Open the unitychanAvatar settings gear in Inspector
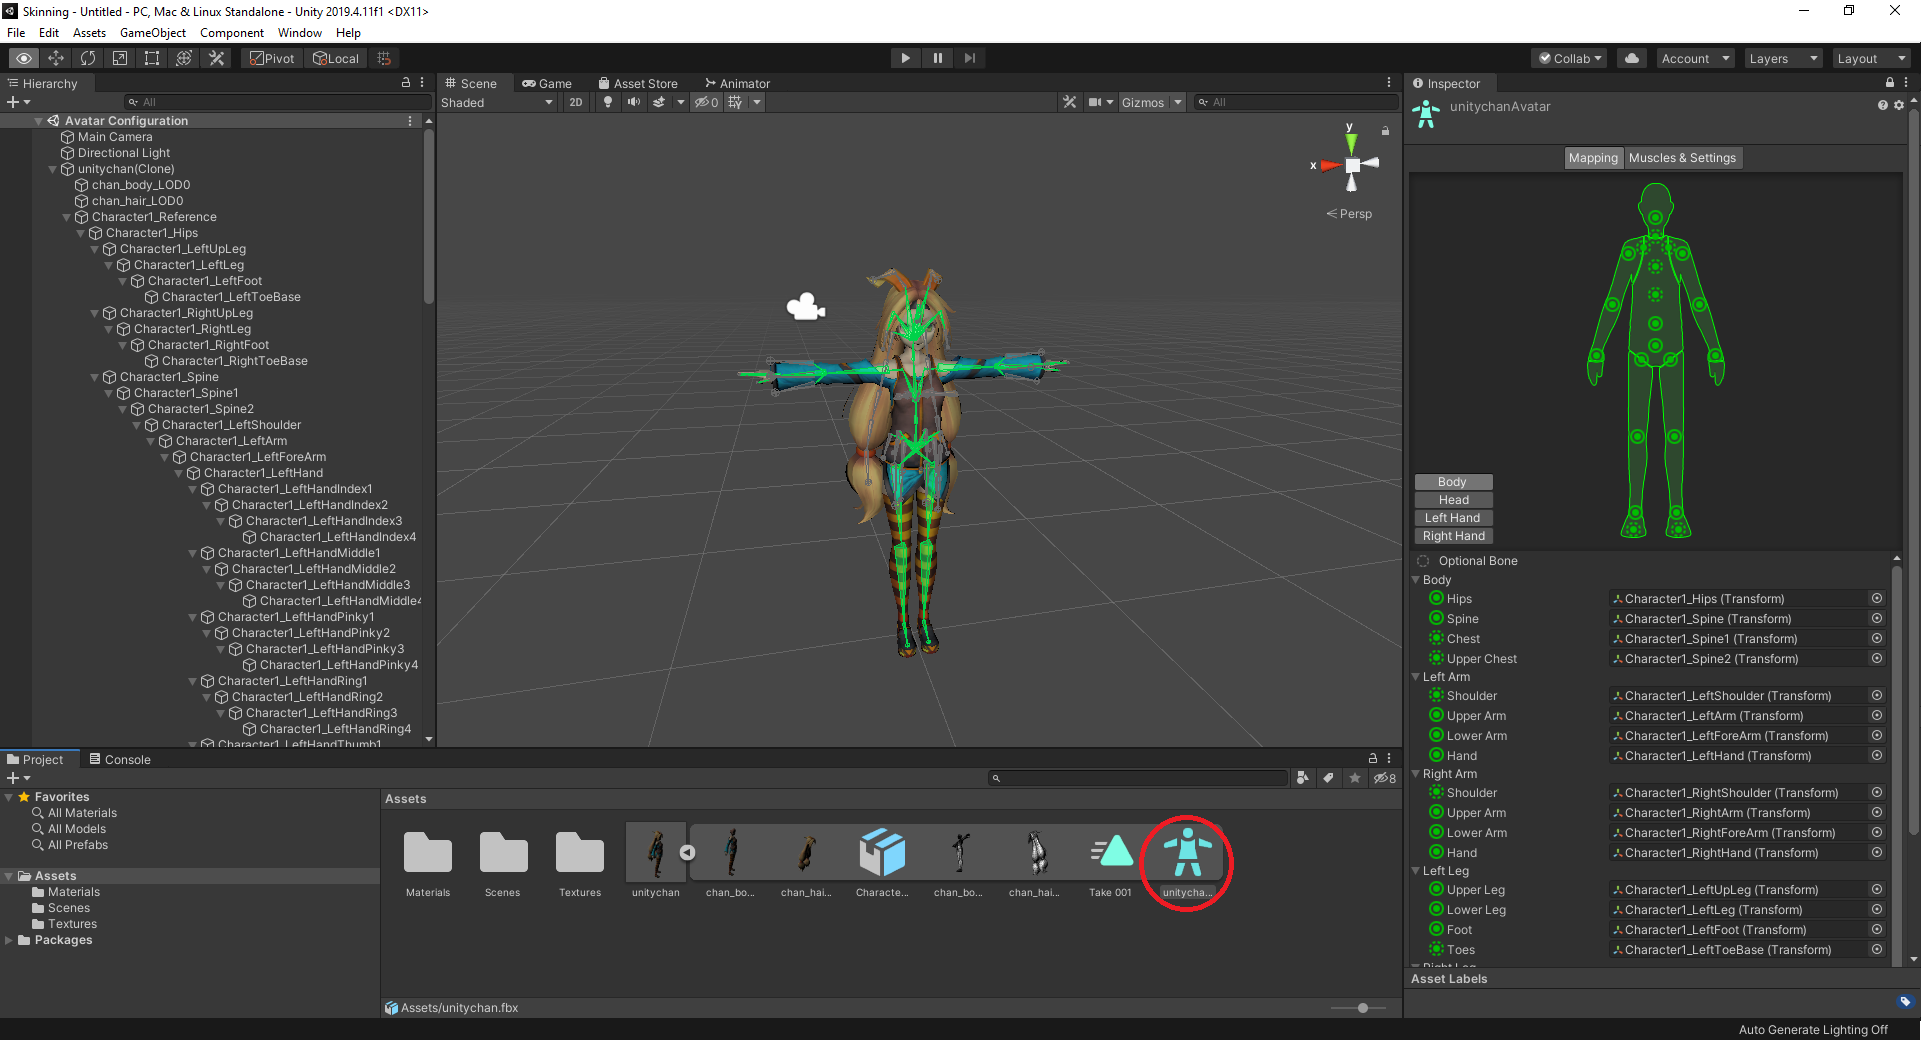Image resolution: width=1921 pixels, height=1040 pixels. pyautogui.click(x=1899, y=106)
